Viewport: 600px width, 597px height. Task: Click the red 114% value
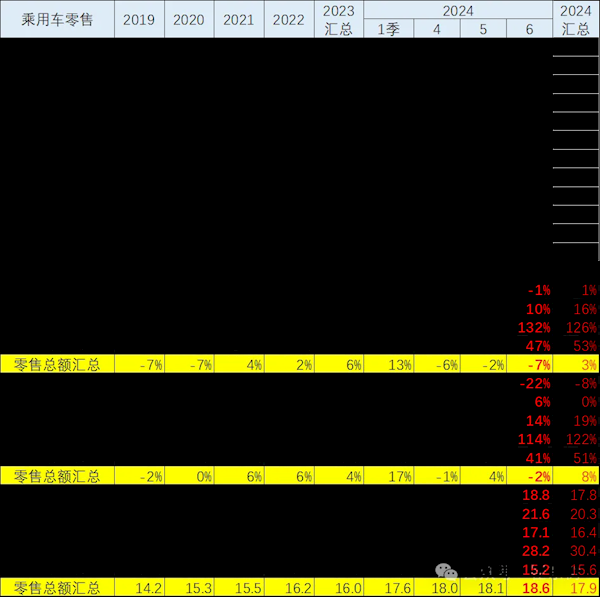(x=534, y=439)
